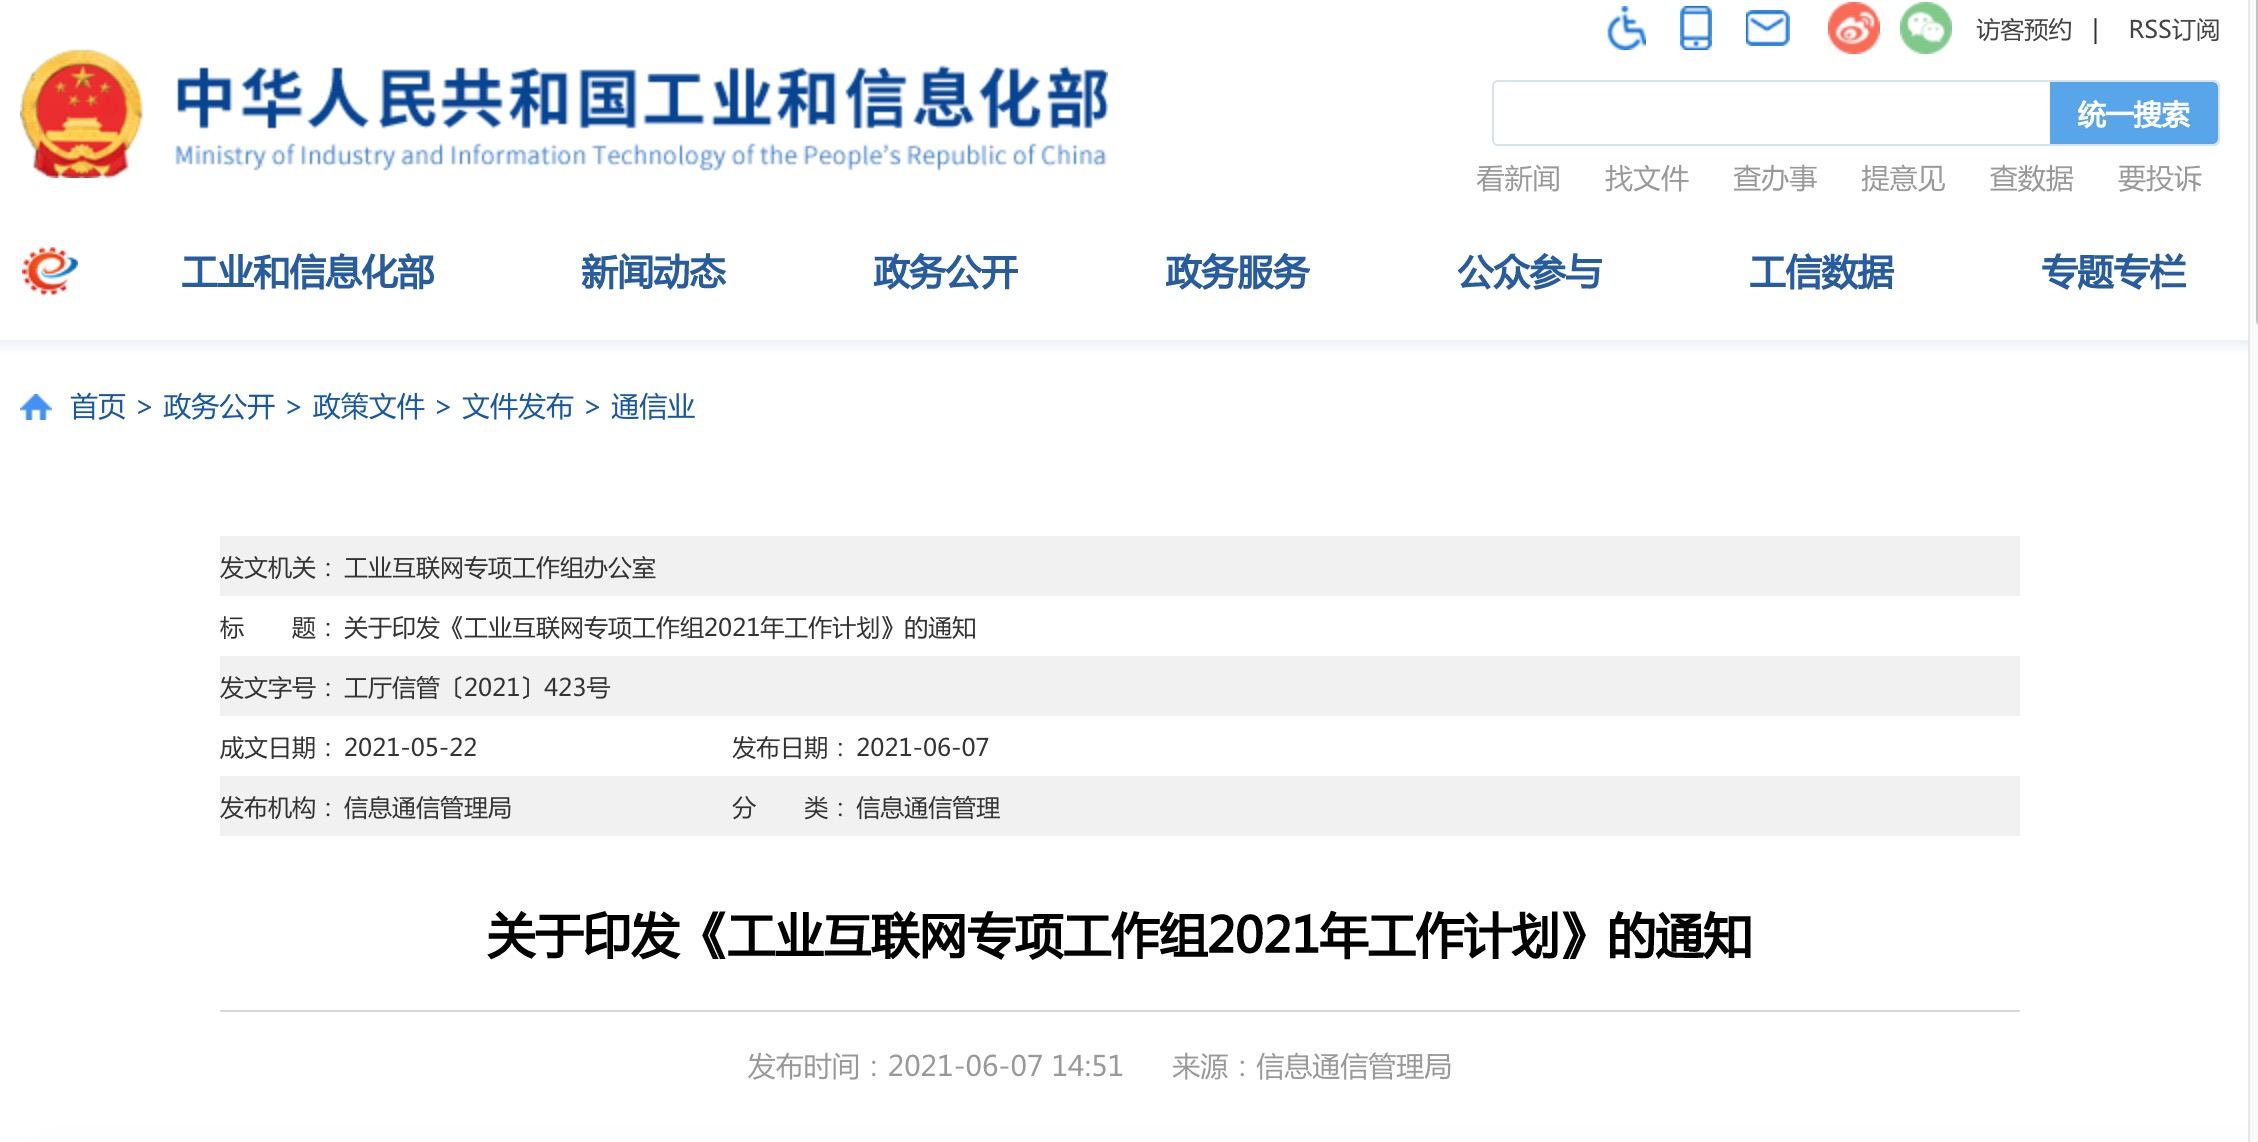Click the accessibility wheelchair icon
The image size is (2258, 1142).
click(1626, 28)
